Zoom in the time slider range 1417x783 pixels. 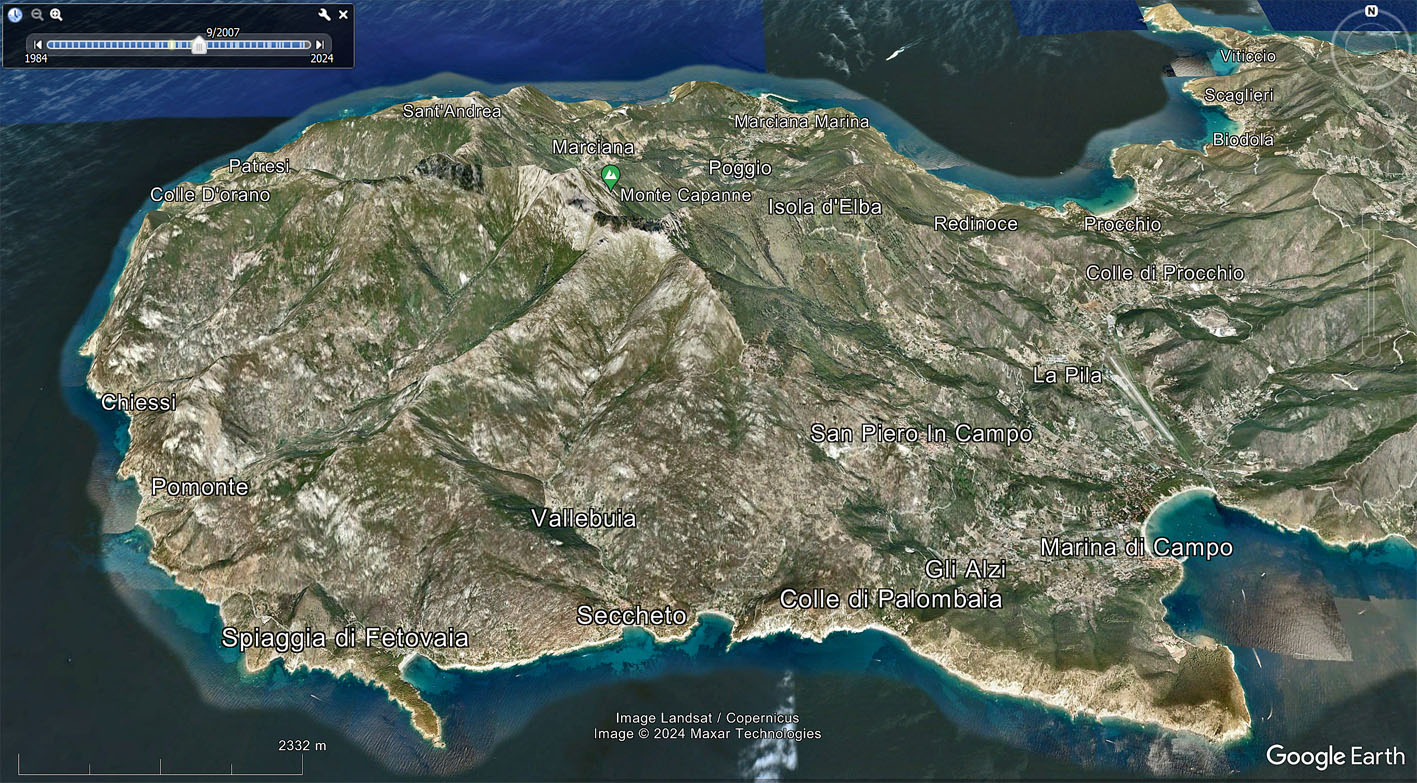pos(56,15)
